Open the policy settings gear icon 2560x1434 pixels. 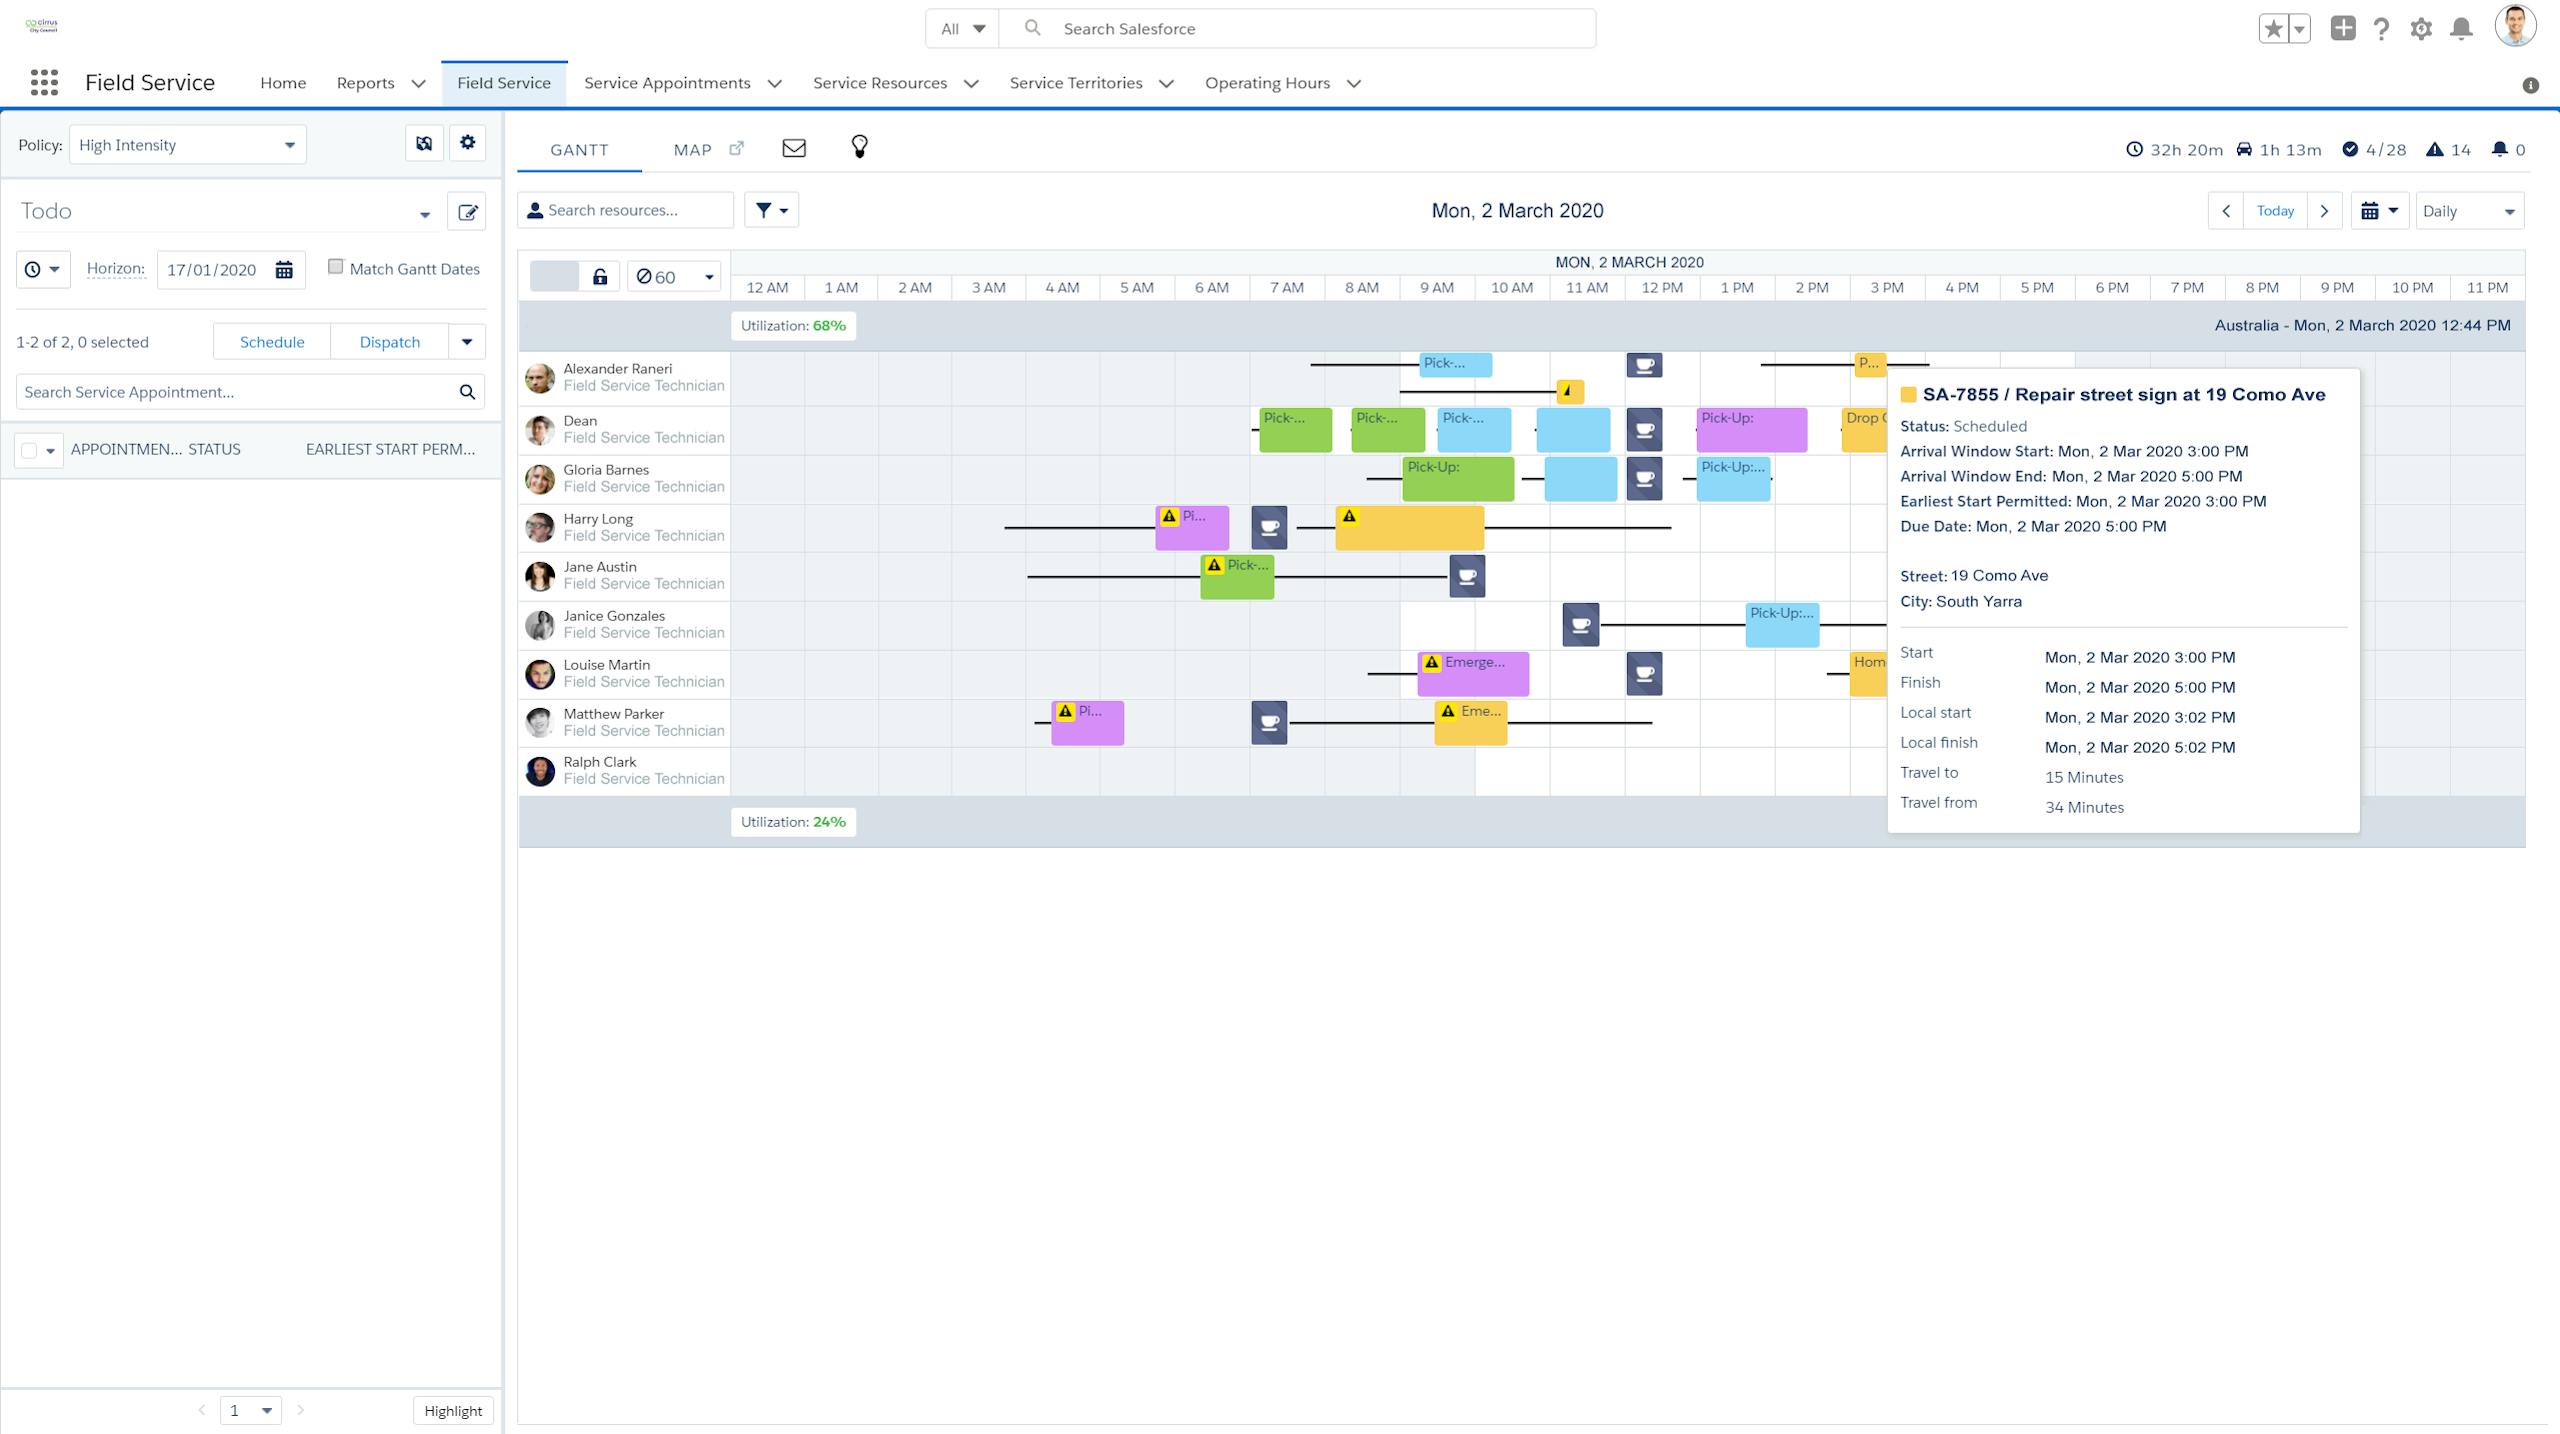coord(467,143)
